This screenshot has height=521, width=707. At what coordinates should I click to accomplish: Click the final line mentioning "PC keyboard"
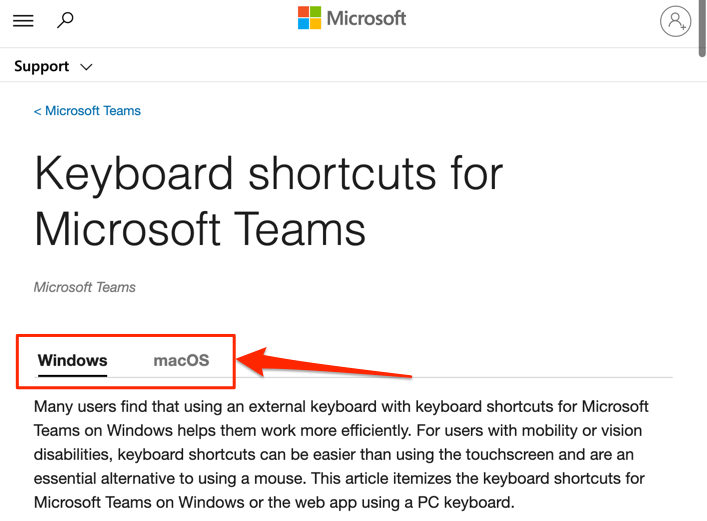coord(273,502)
